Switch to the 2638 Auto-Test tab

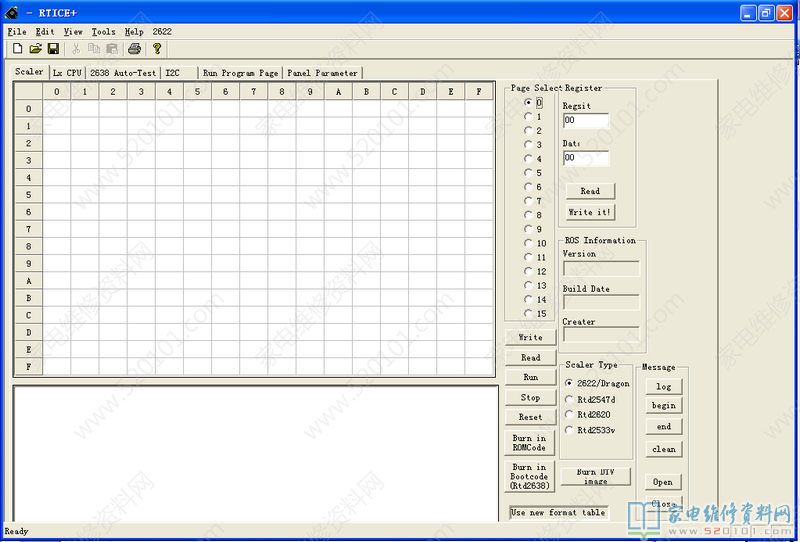pos(123,73)
